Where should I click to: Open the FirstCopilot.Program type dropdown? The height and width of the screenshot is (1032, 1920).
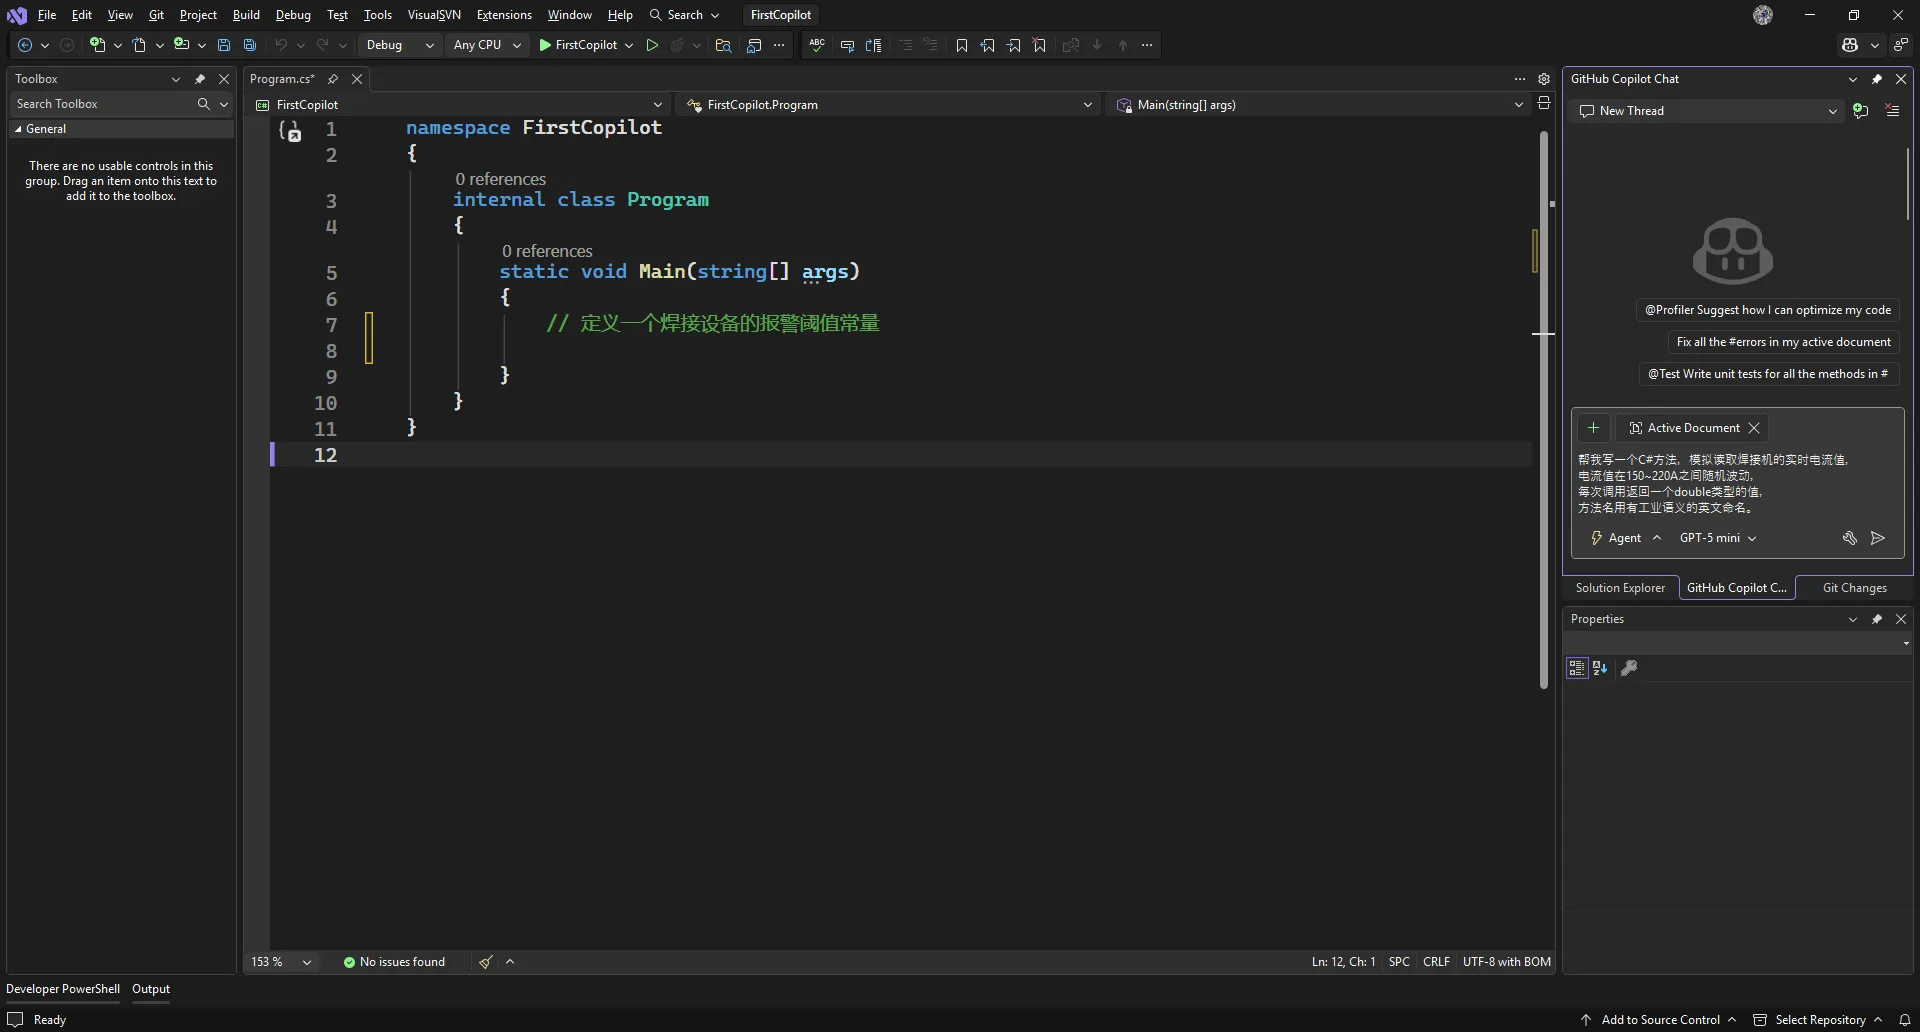click(x=889, y=105)
